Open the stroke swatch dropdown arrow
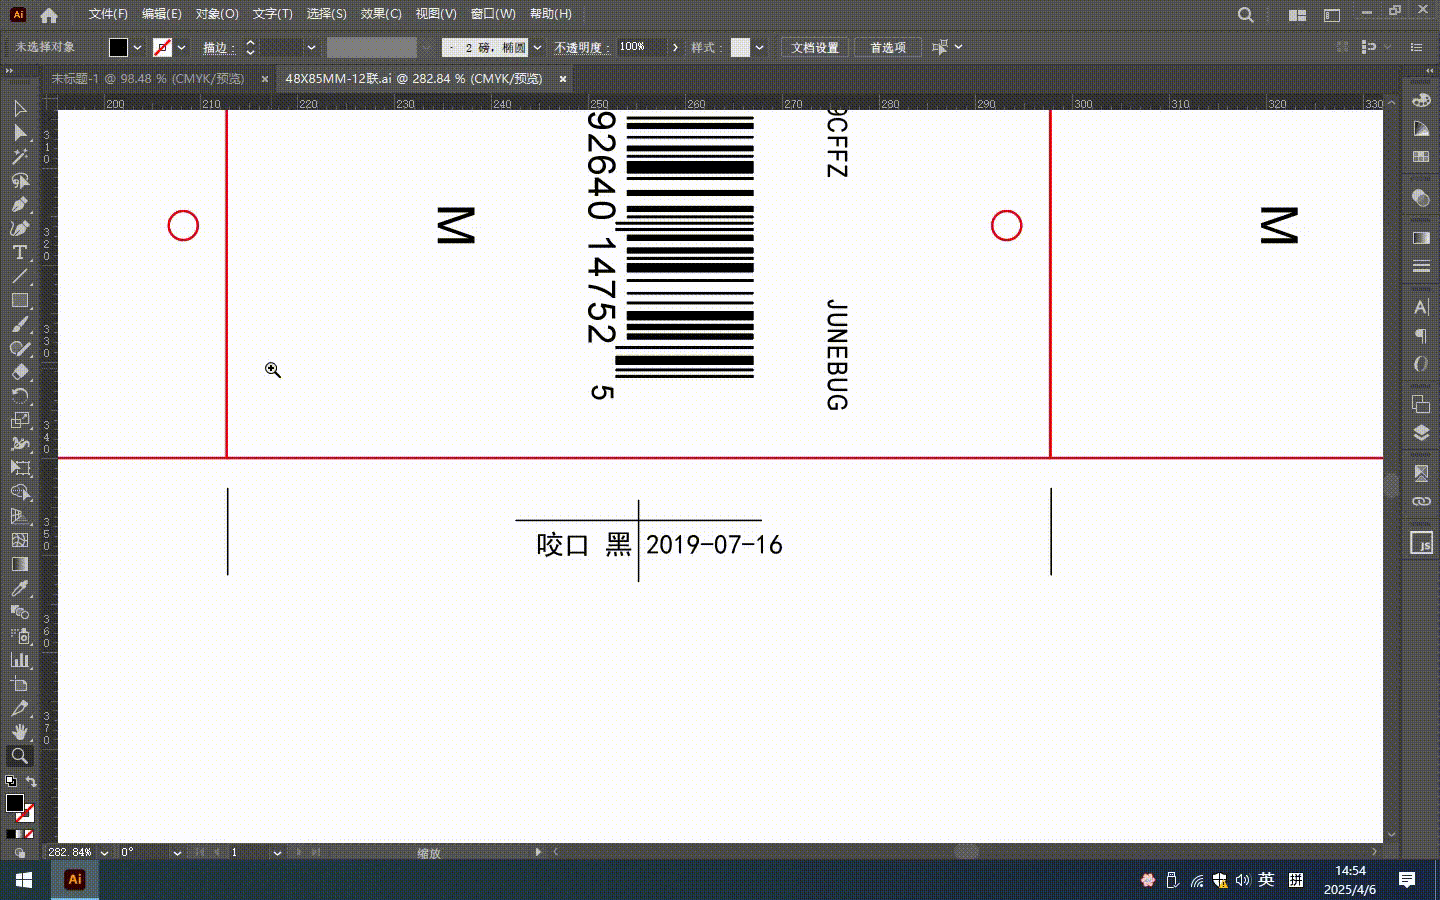1440x900 pixels. [x=181, y=47]
